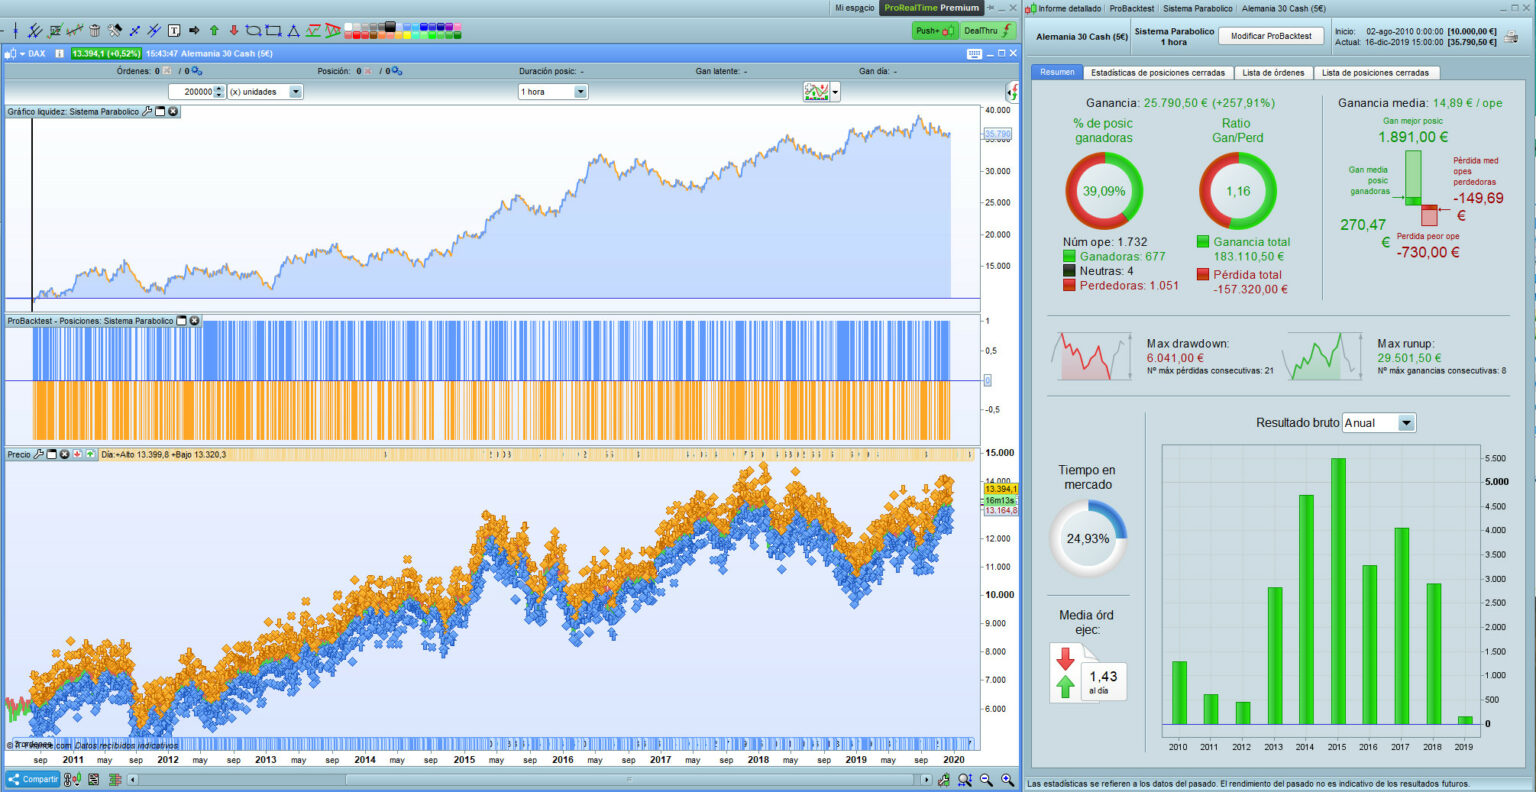The height and width of the screenshot is (792, 1536).
Task: Open settings wrench for Gráfico liquidez panel
Action: [147, 112]
